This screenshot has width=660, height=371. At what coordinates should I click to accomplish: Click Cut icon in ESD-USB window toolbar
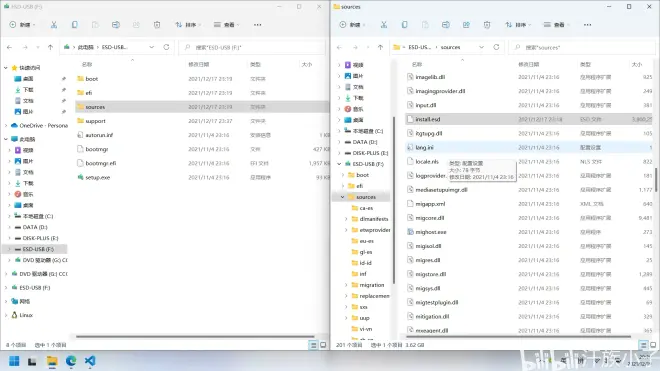coord(54,25)
